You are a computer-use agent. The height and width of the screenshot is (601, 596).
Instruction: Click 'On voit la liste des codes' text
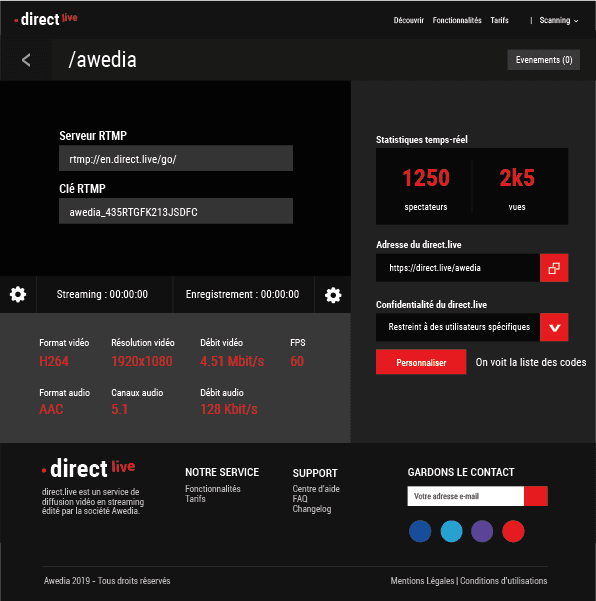(x=531, y=362)
